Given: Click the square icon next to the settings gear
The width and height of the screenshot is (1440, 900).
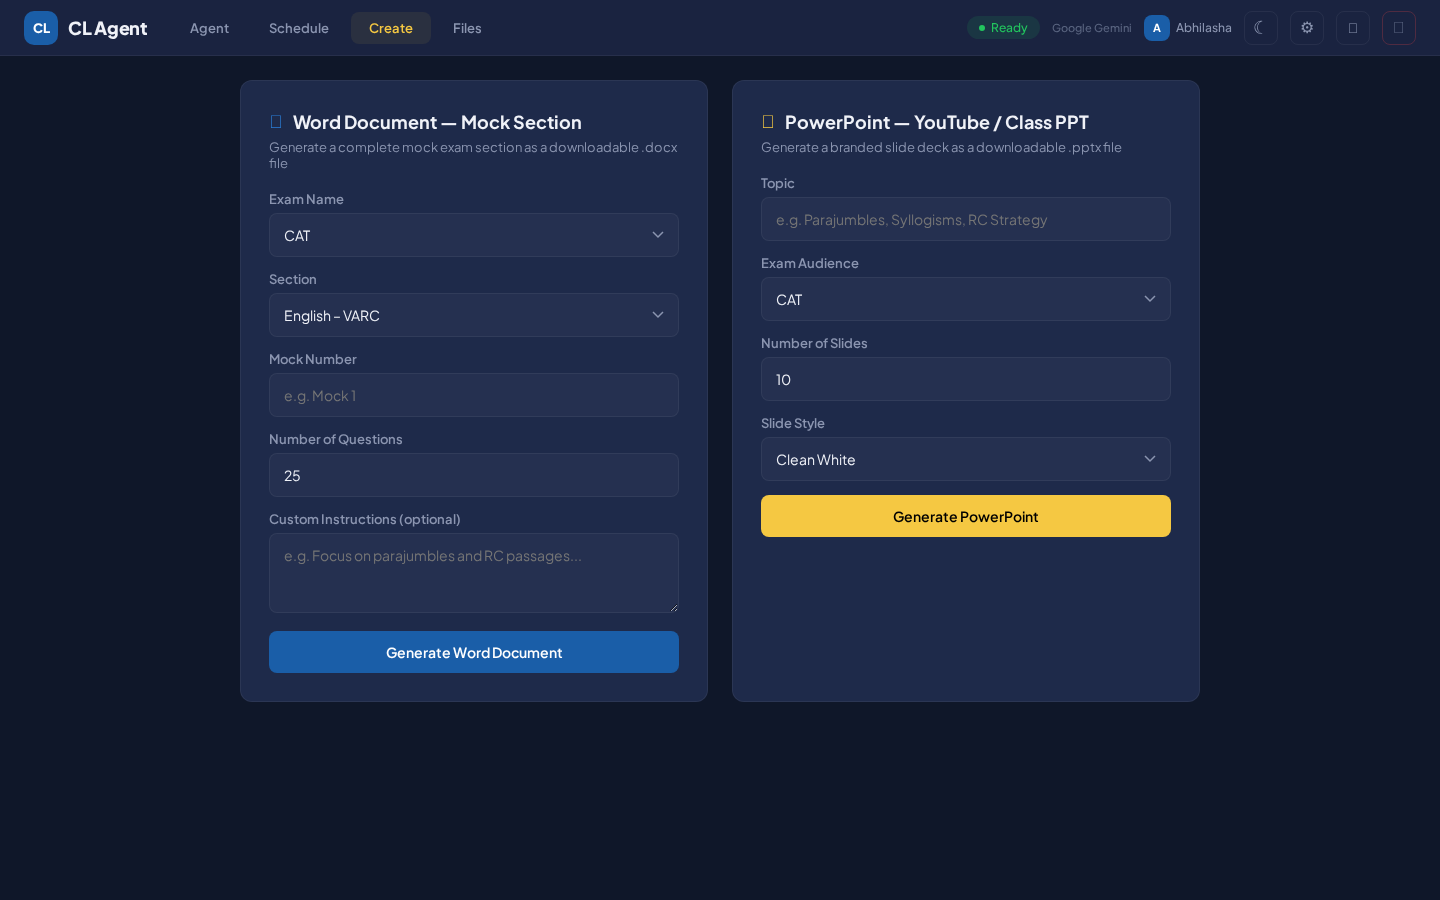Looking at the screenshot, I should pos(1353,28).
